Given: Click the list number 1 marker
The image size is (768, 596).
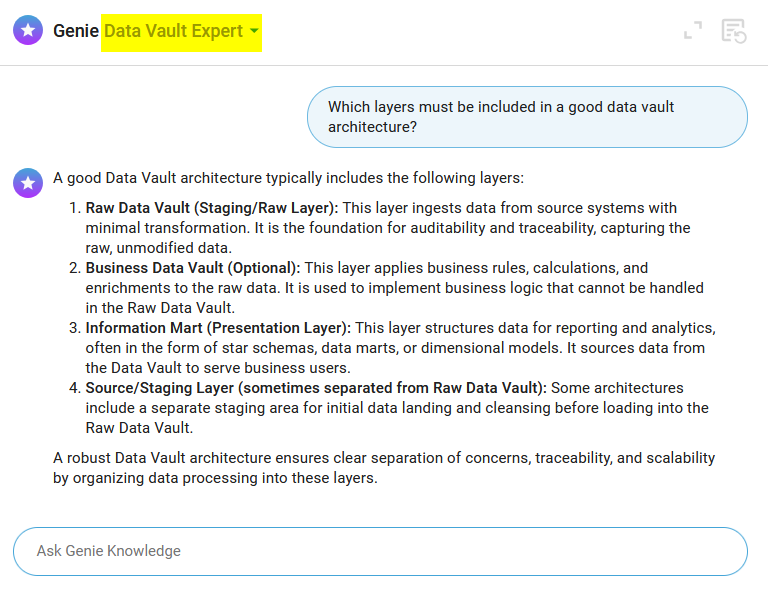Looking at the screenshot, I should pos(74,208).
